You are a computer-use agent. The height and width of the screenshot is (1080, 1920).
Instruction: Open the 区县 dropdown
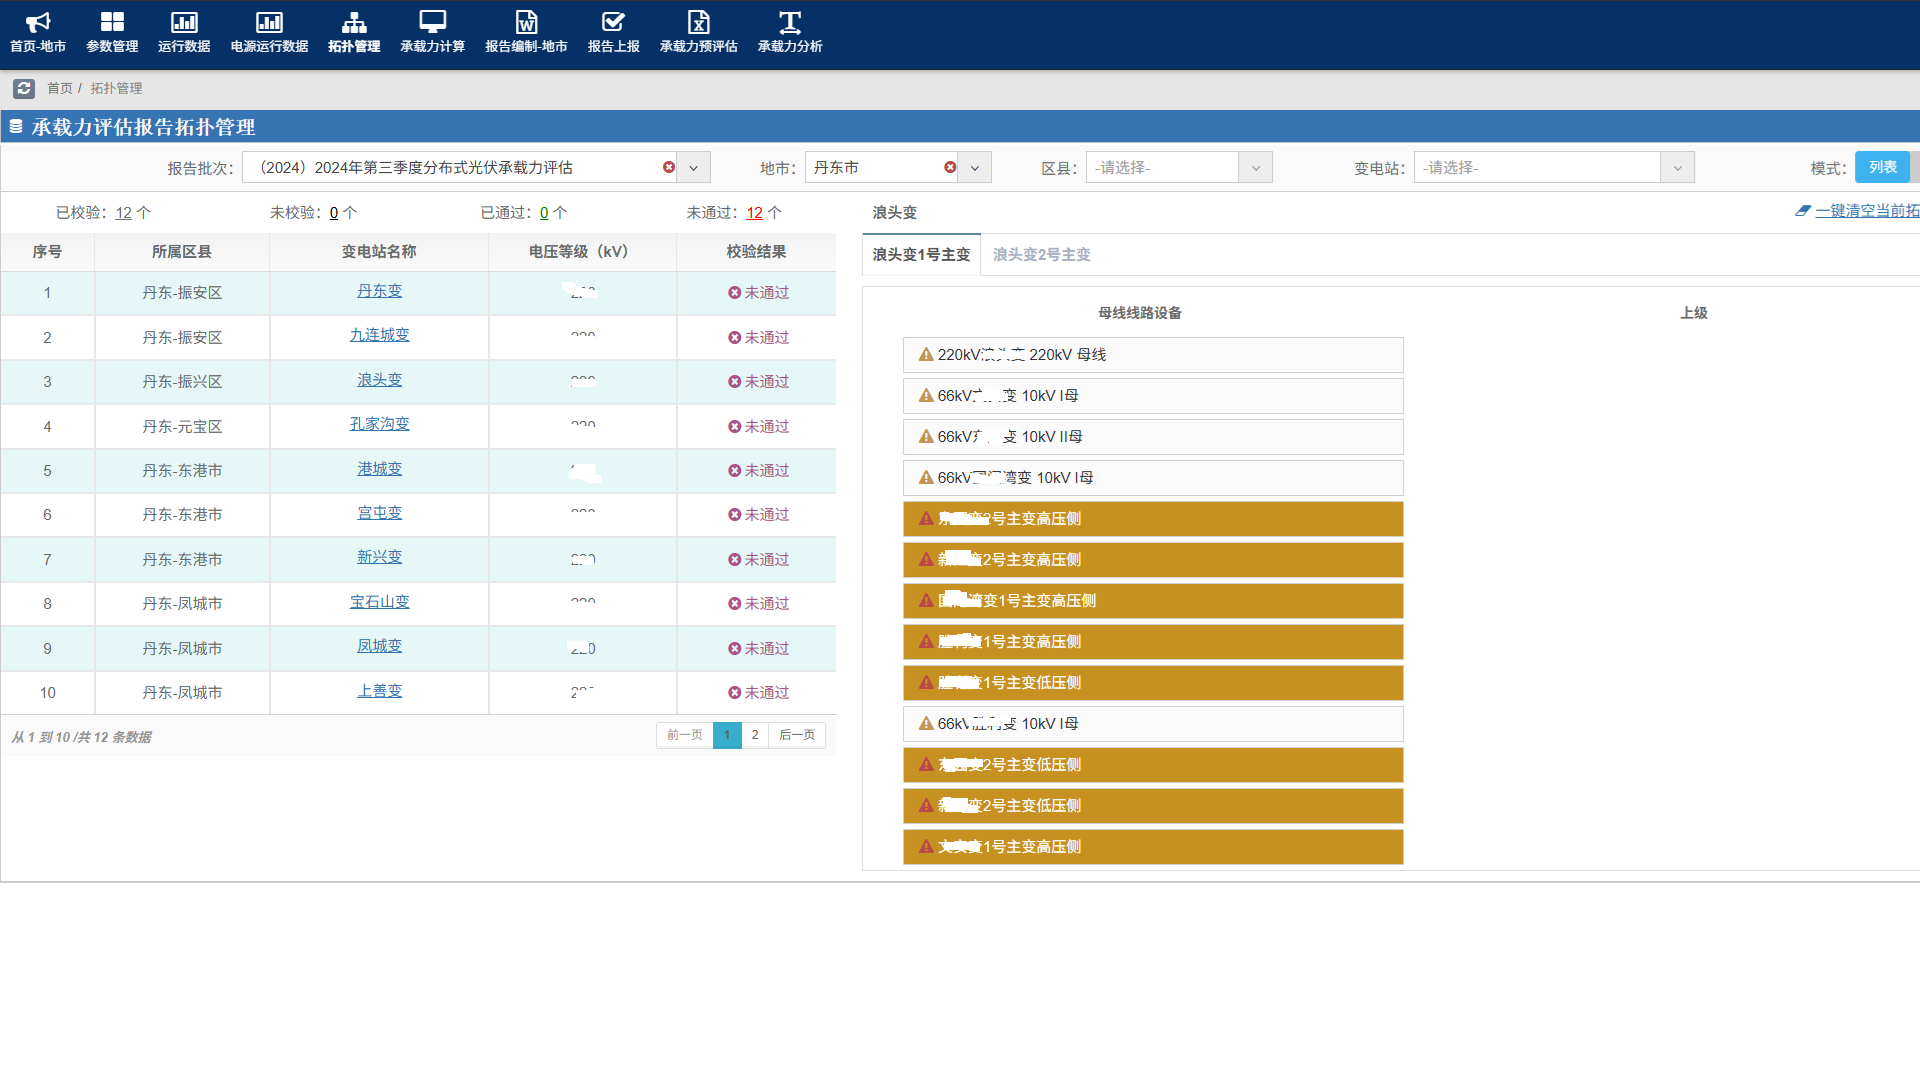coord(1178,167)
